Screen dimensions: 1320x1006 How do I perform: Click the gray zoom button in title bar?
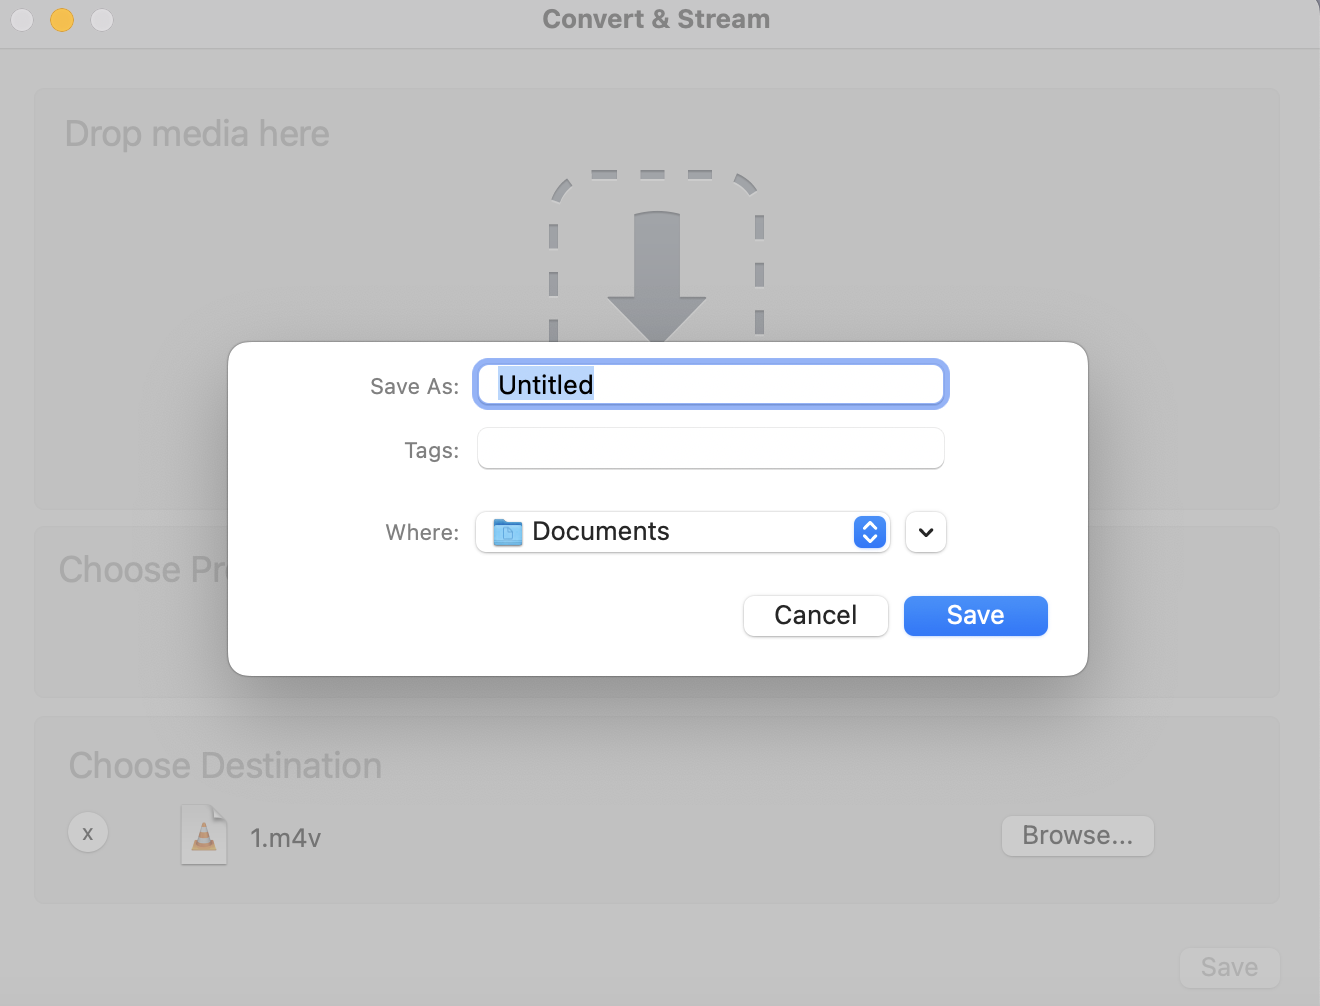[x=102, y=19]
